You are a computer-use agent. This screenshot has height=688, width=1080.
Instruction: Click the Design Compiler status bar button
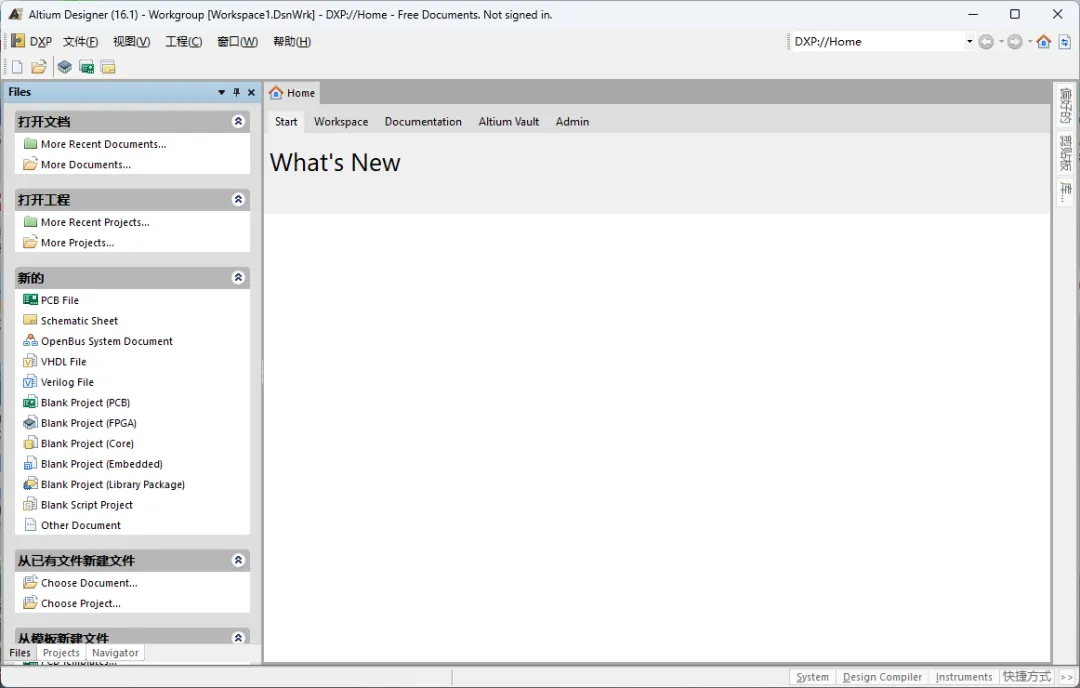point(882,677)
